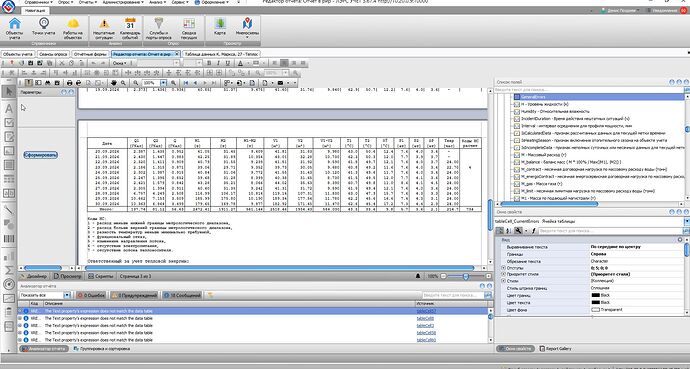This screenshot has width=690, height=369.
Task: Select the barcode tool in toolbox
Action: pos(9,238)
